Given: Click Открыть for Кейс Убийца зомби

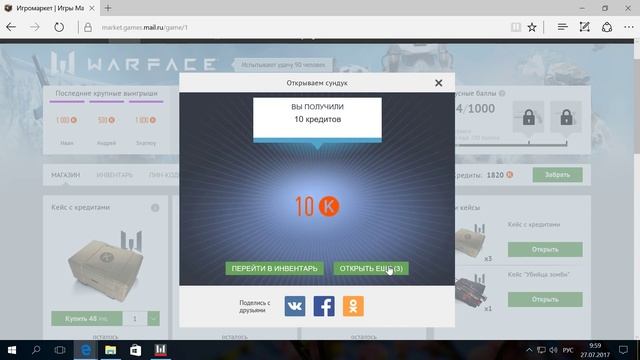Looking at the screenshot, I should pos(545,299).
